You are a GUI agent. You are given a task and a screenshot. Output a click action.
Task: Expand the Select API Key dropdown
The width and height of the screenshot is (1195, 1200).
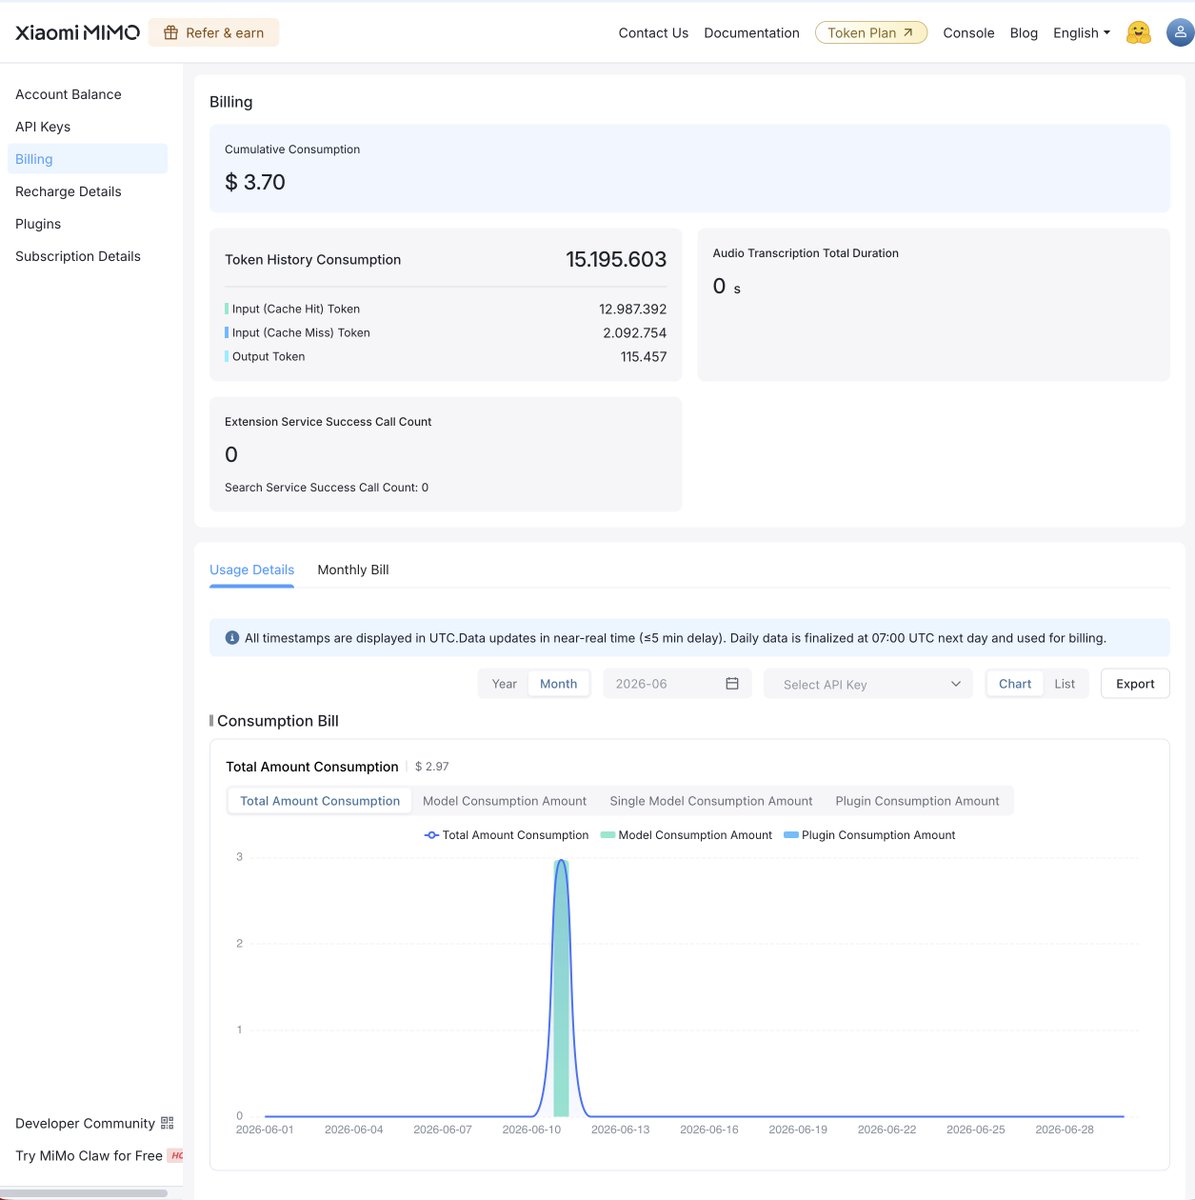pos(868,684)
